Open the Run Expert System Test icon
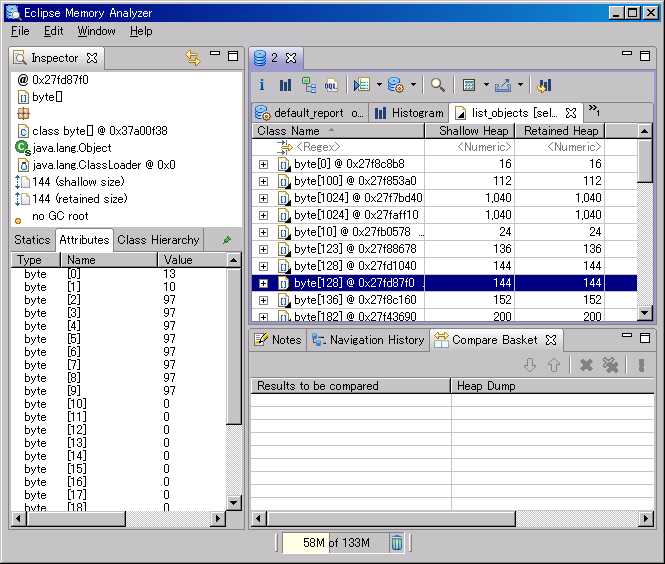 396,86
